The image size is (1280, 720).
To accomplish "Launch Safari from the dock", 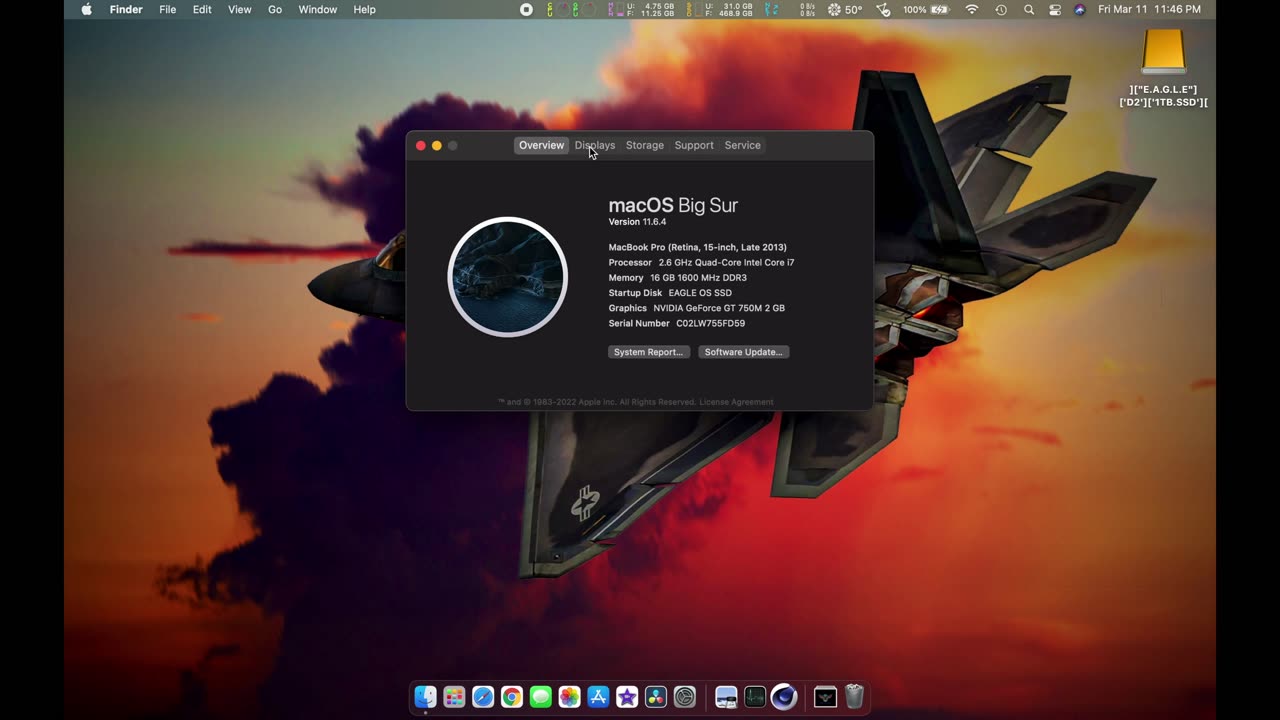I will (x=483, y=697).
